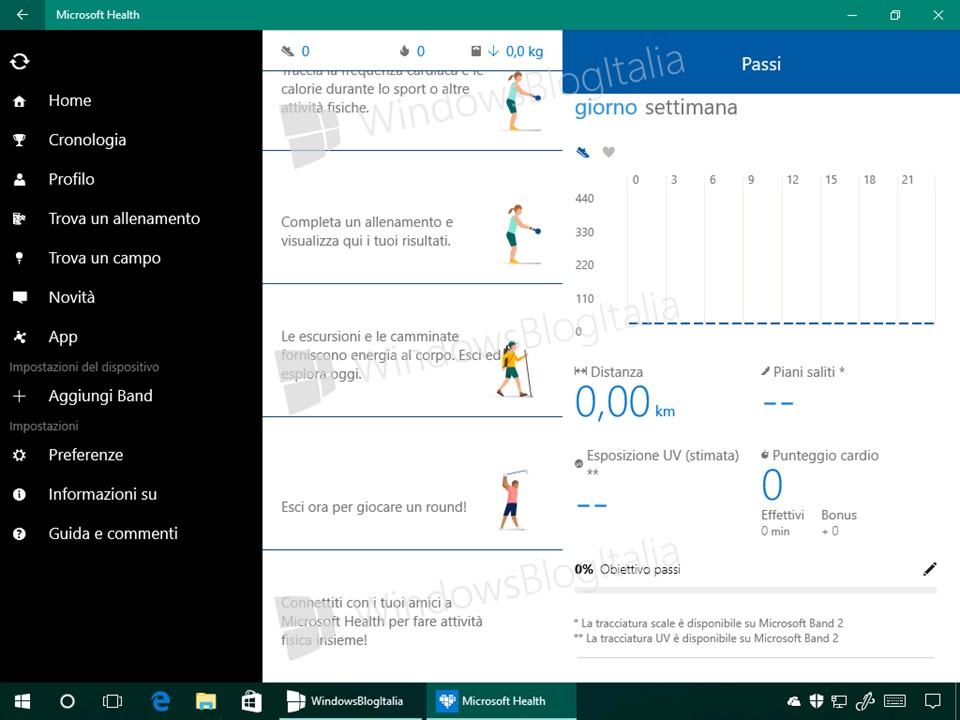Open the 'Completa un allenamento' card
This screenshot has width=960, height=720.
[x=412, y=217]
